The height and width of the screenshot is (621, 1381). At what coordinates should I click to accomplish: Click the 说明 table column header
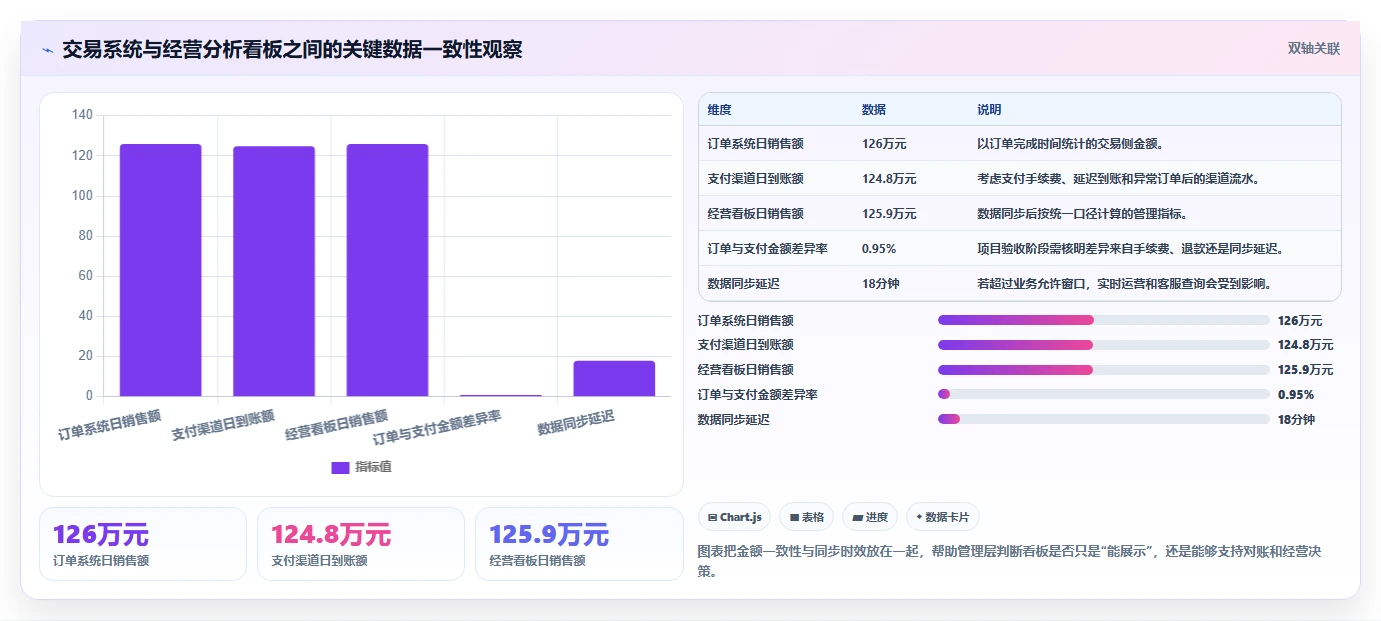989,110
